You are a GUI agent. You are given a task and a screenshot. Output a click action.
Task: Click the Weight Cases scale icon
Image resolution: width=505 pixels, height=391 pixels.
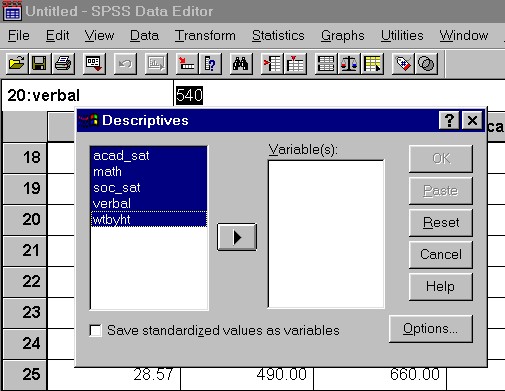[x=349, y=63]
